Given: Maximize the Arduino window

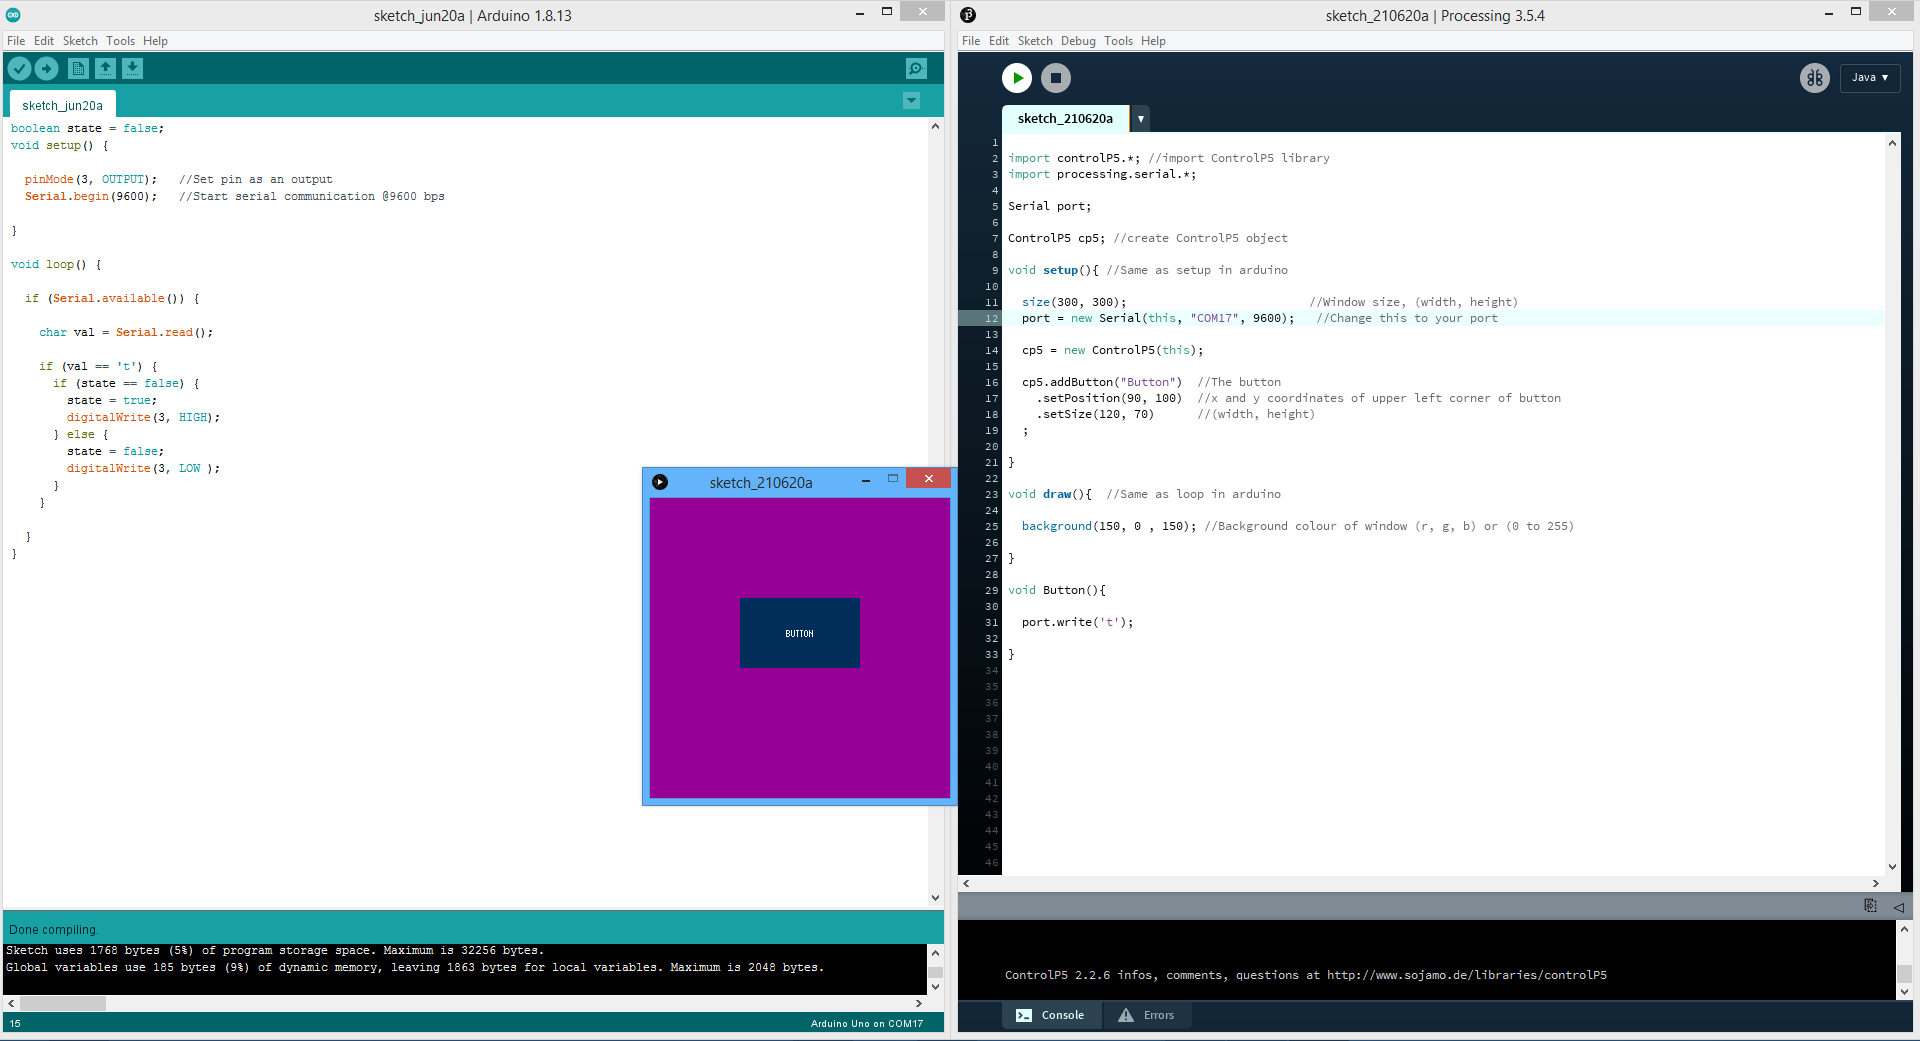Looking at the screenshot, I should [x=887, y=12].
